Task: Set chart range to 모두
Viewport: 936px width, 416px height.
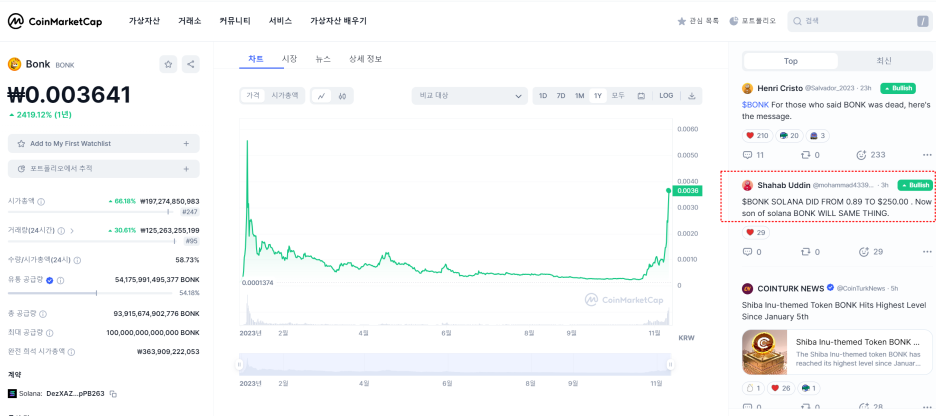Action: [x=618, y=95]
